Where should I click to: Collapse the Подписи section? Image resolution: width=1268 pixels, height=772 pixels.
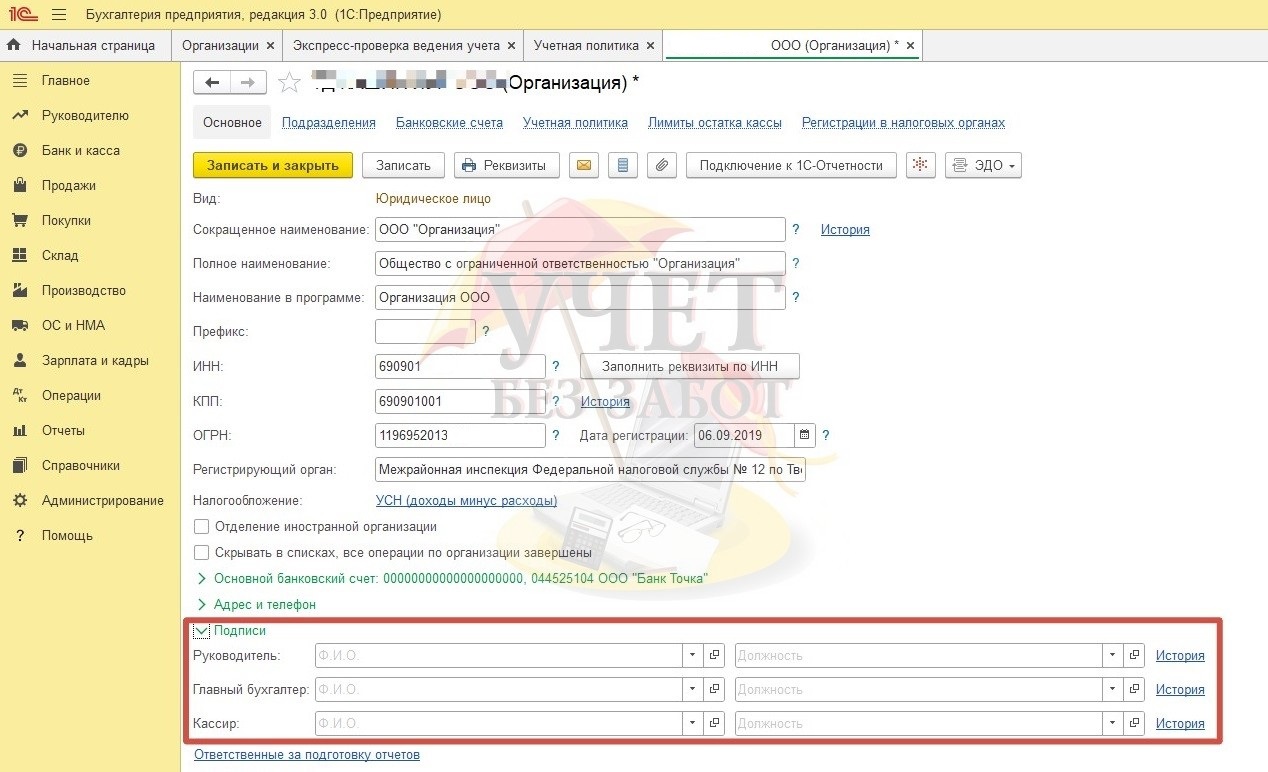click(202, 631)
